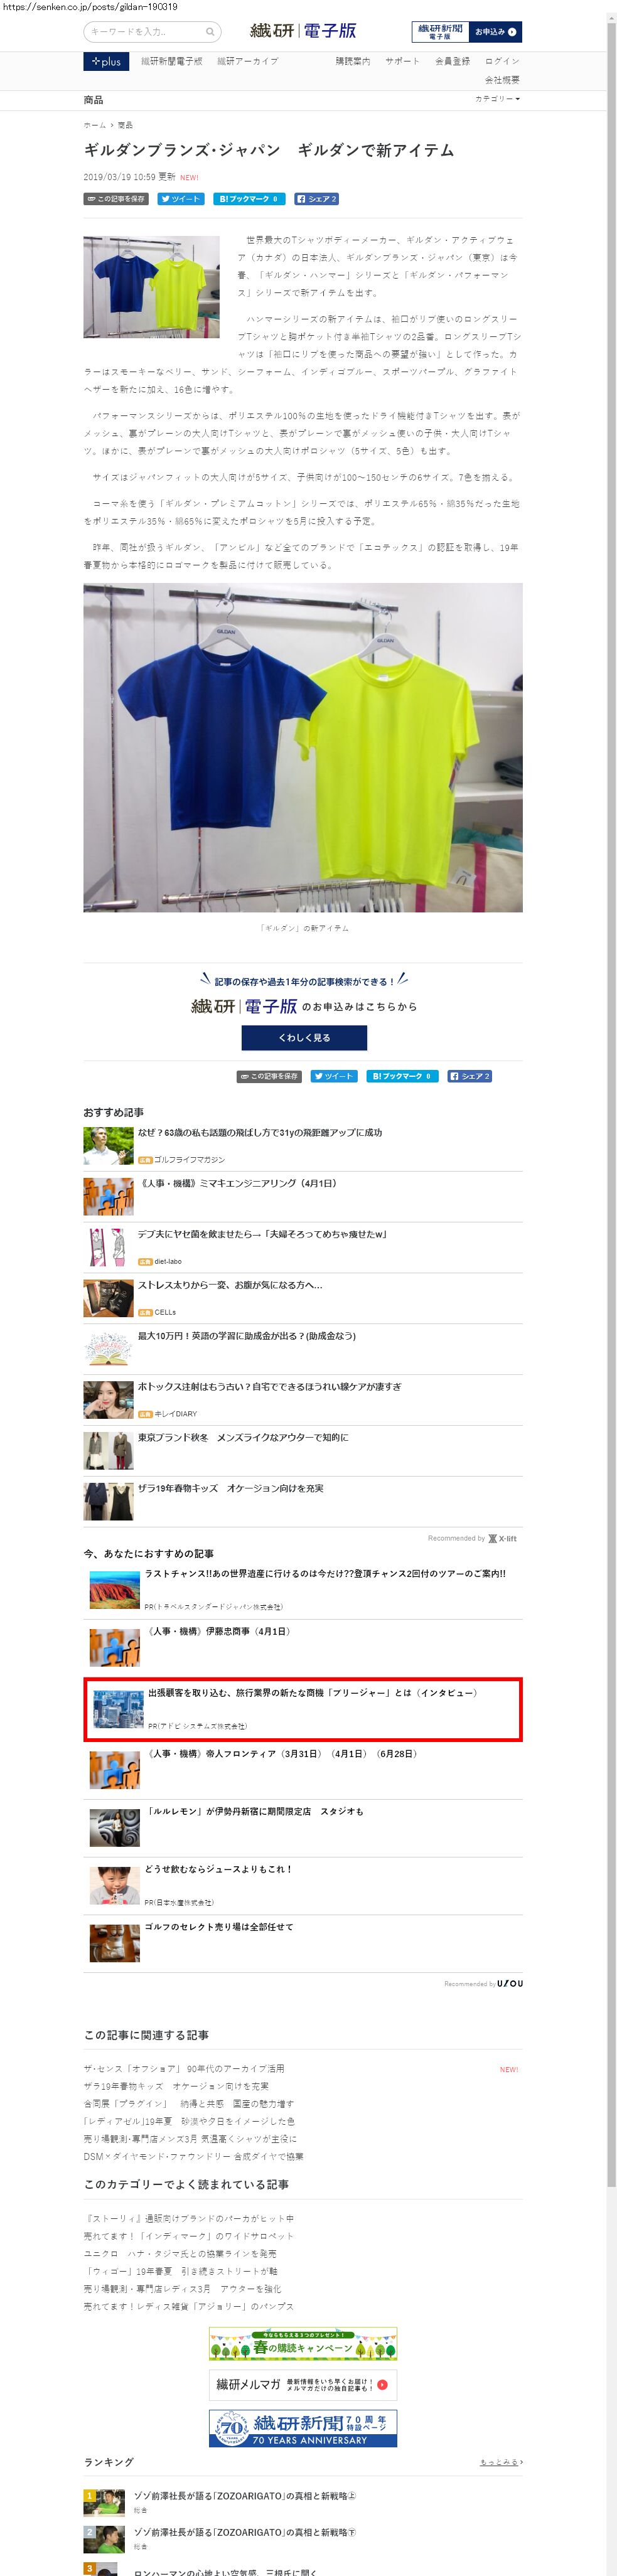
Task: Open 帝人フロンティア 人事 article
Action: [282, 1753]
